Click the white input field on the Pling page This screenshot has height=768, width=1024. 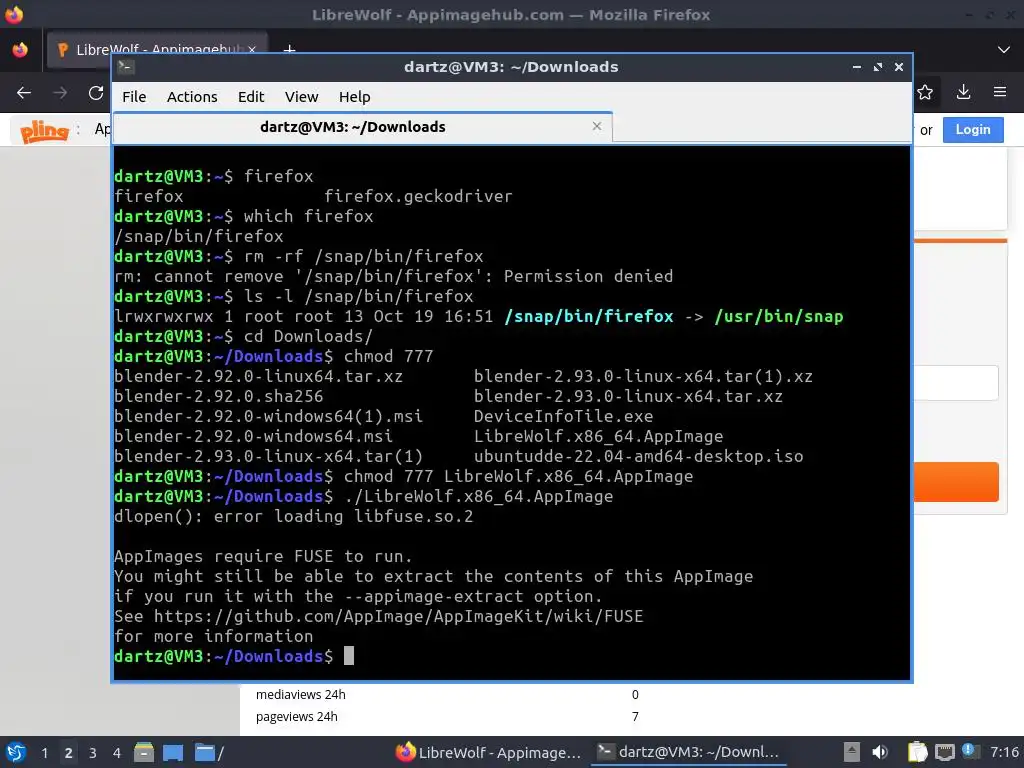click(955, 383)
